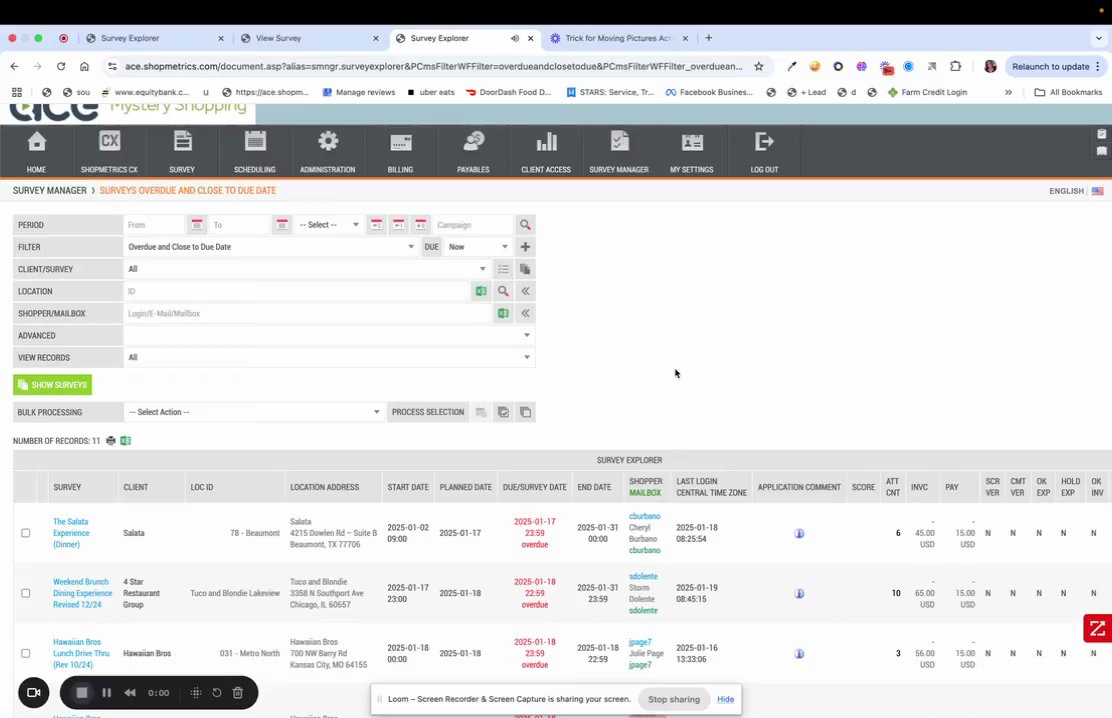Open Client Access charts
This screenshot has height=718, width=1112.
[x=546, y=151]
